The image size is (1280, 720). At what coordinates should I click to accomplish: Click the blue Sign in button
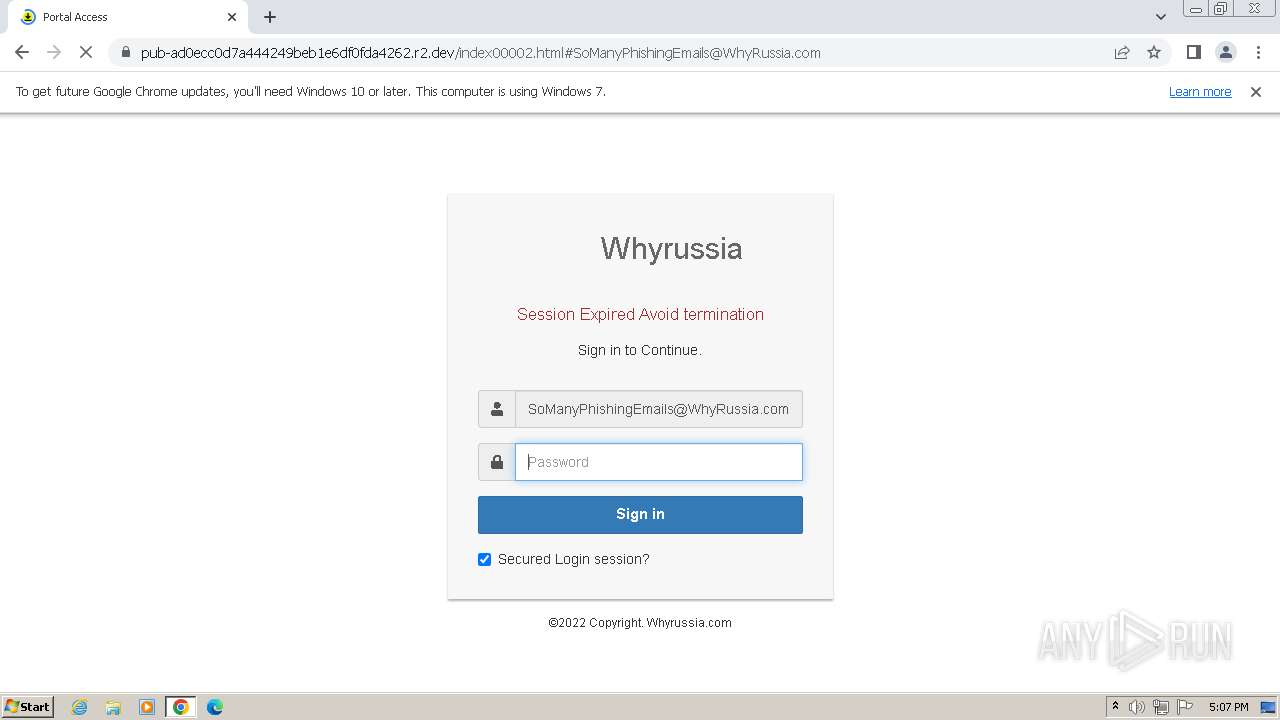coord(640,514)
